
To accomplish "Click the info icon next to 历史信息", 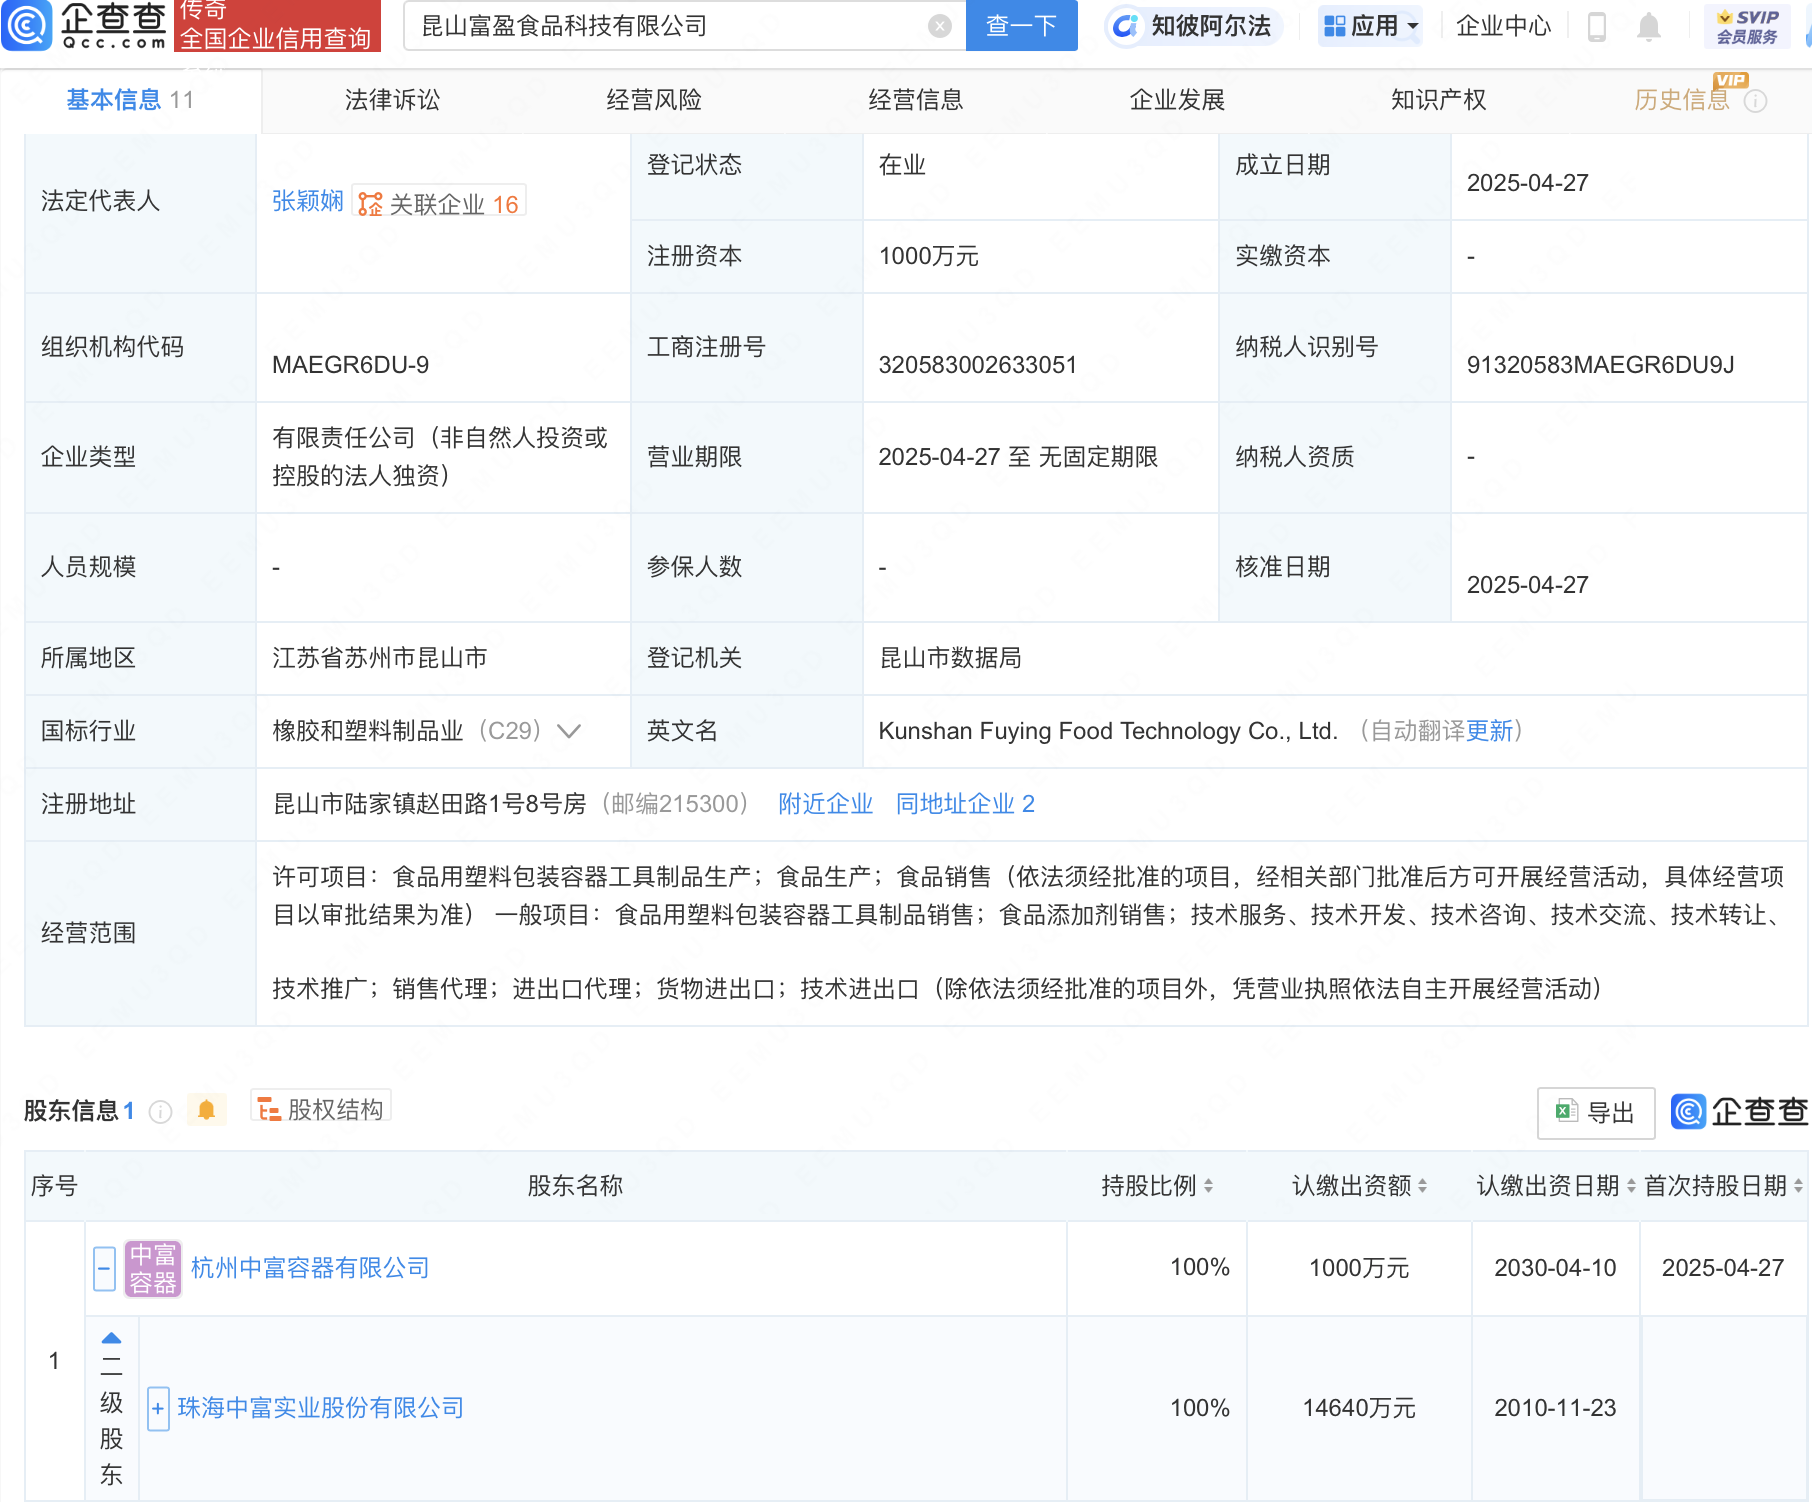I will [1756, 101].
